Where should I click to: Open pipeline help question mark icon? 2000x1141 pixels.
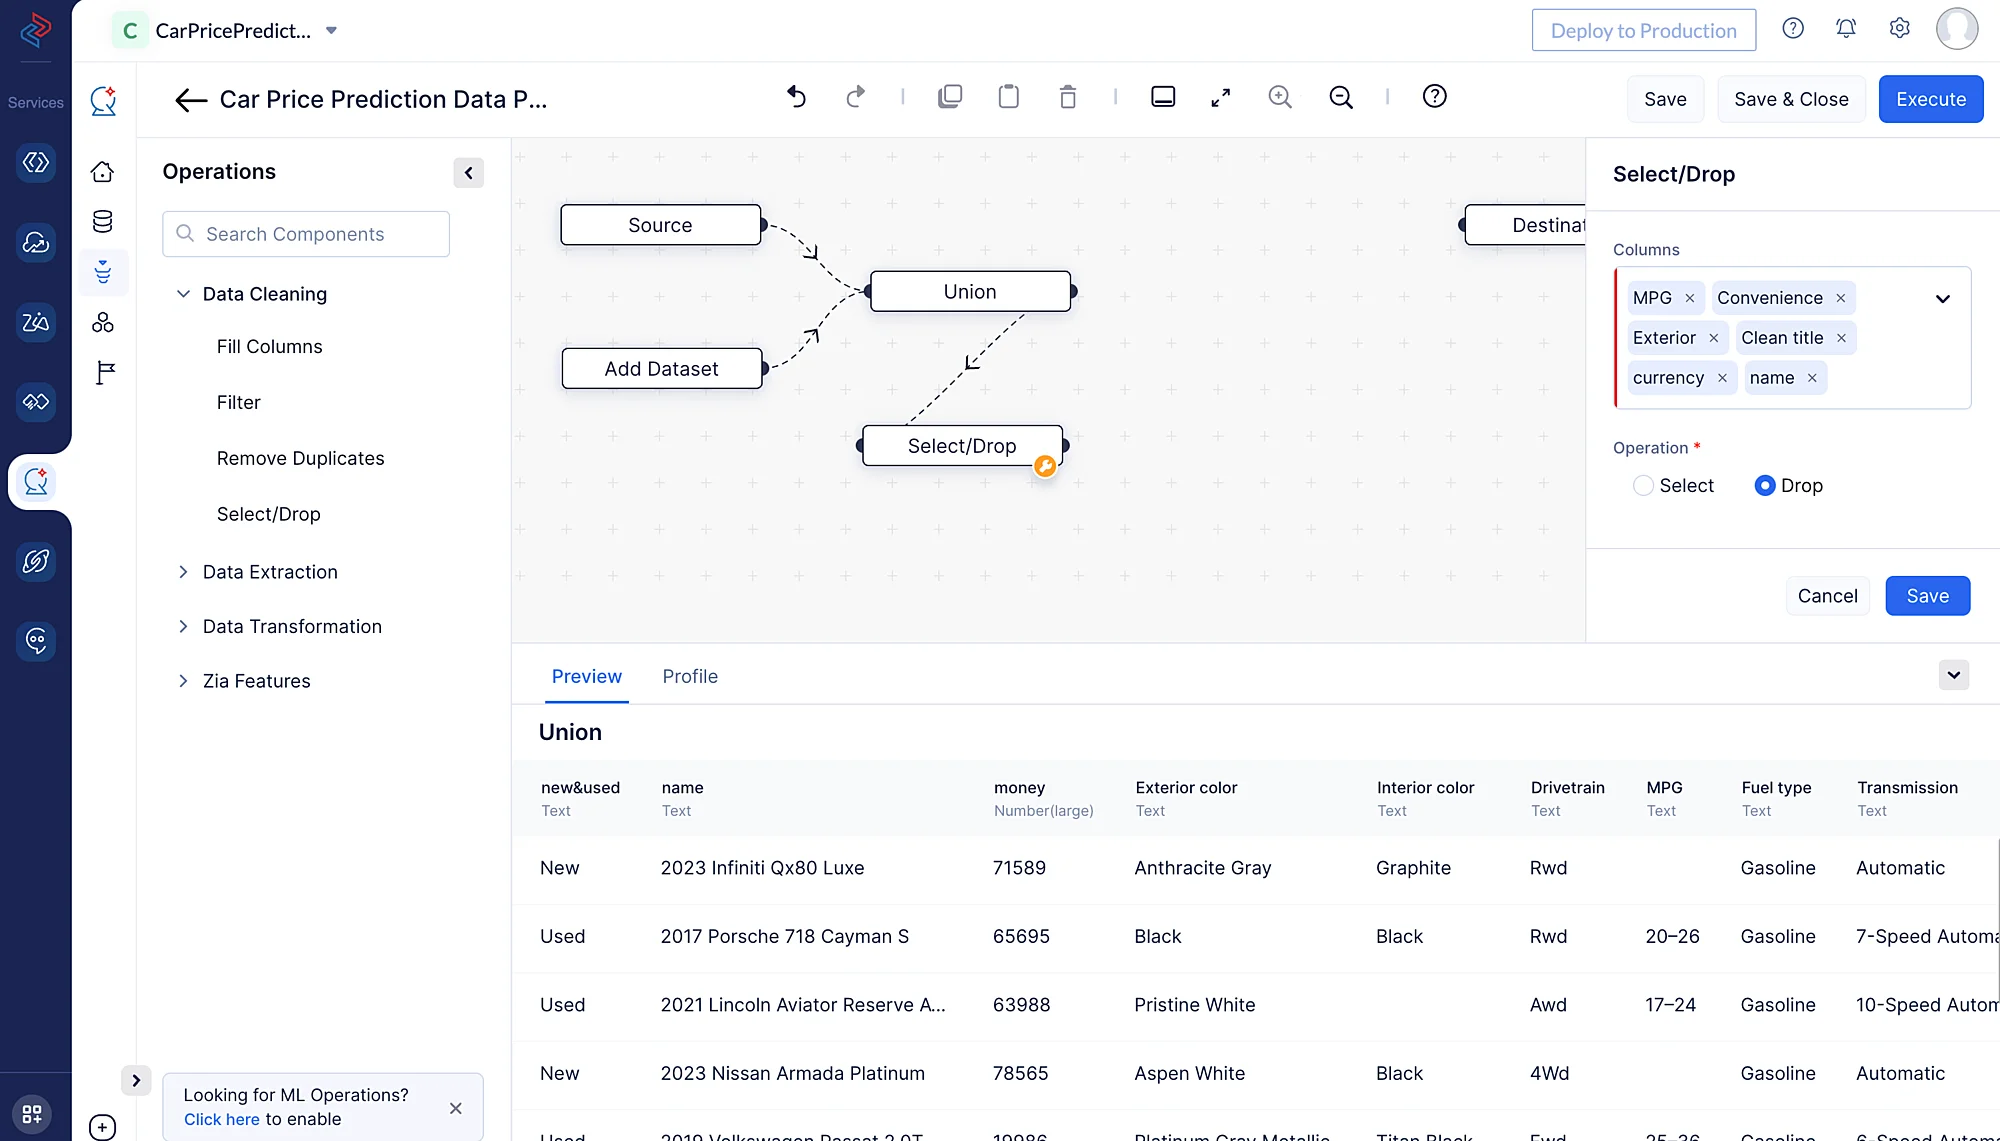1435,96
